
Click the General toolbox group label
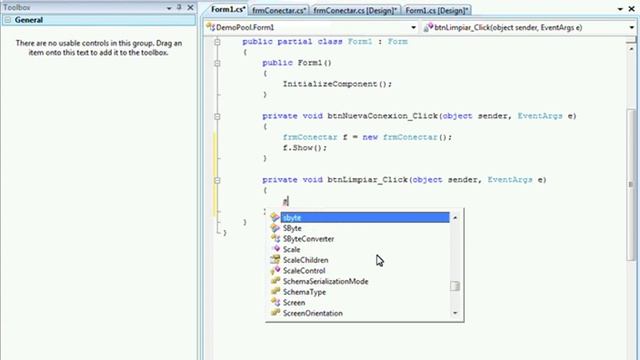click(x=29, y=20)
